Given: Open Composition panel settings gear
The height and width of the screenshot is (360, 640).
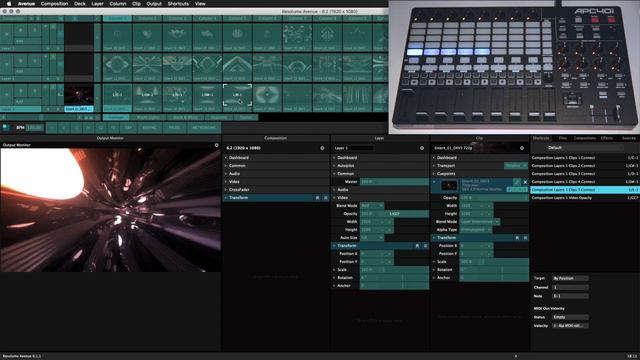Looking at the screenshot, I should pyautogui.click(x=322, y=148).
